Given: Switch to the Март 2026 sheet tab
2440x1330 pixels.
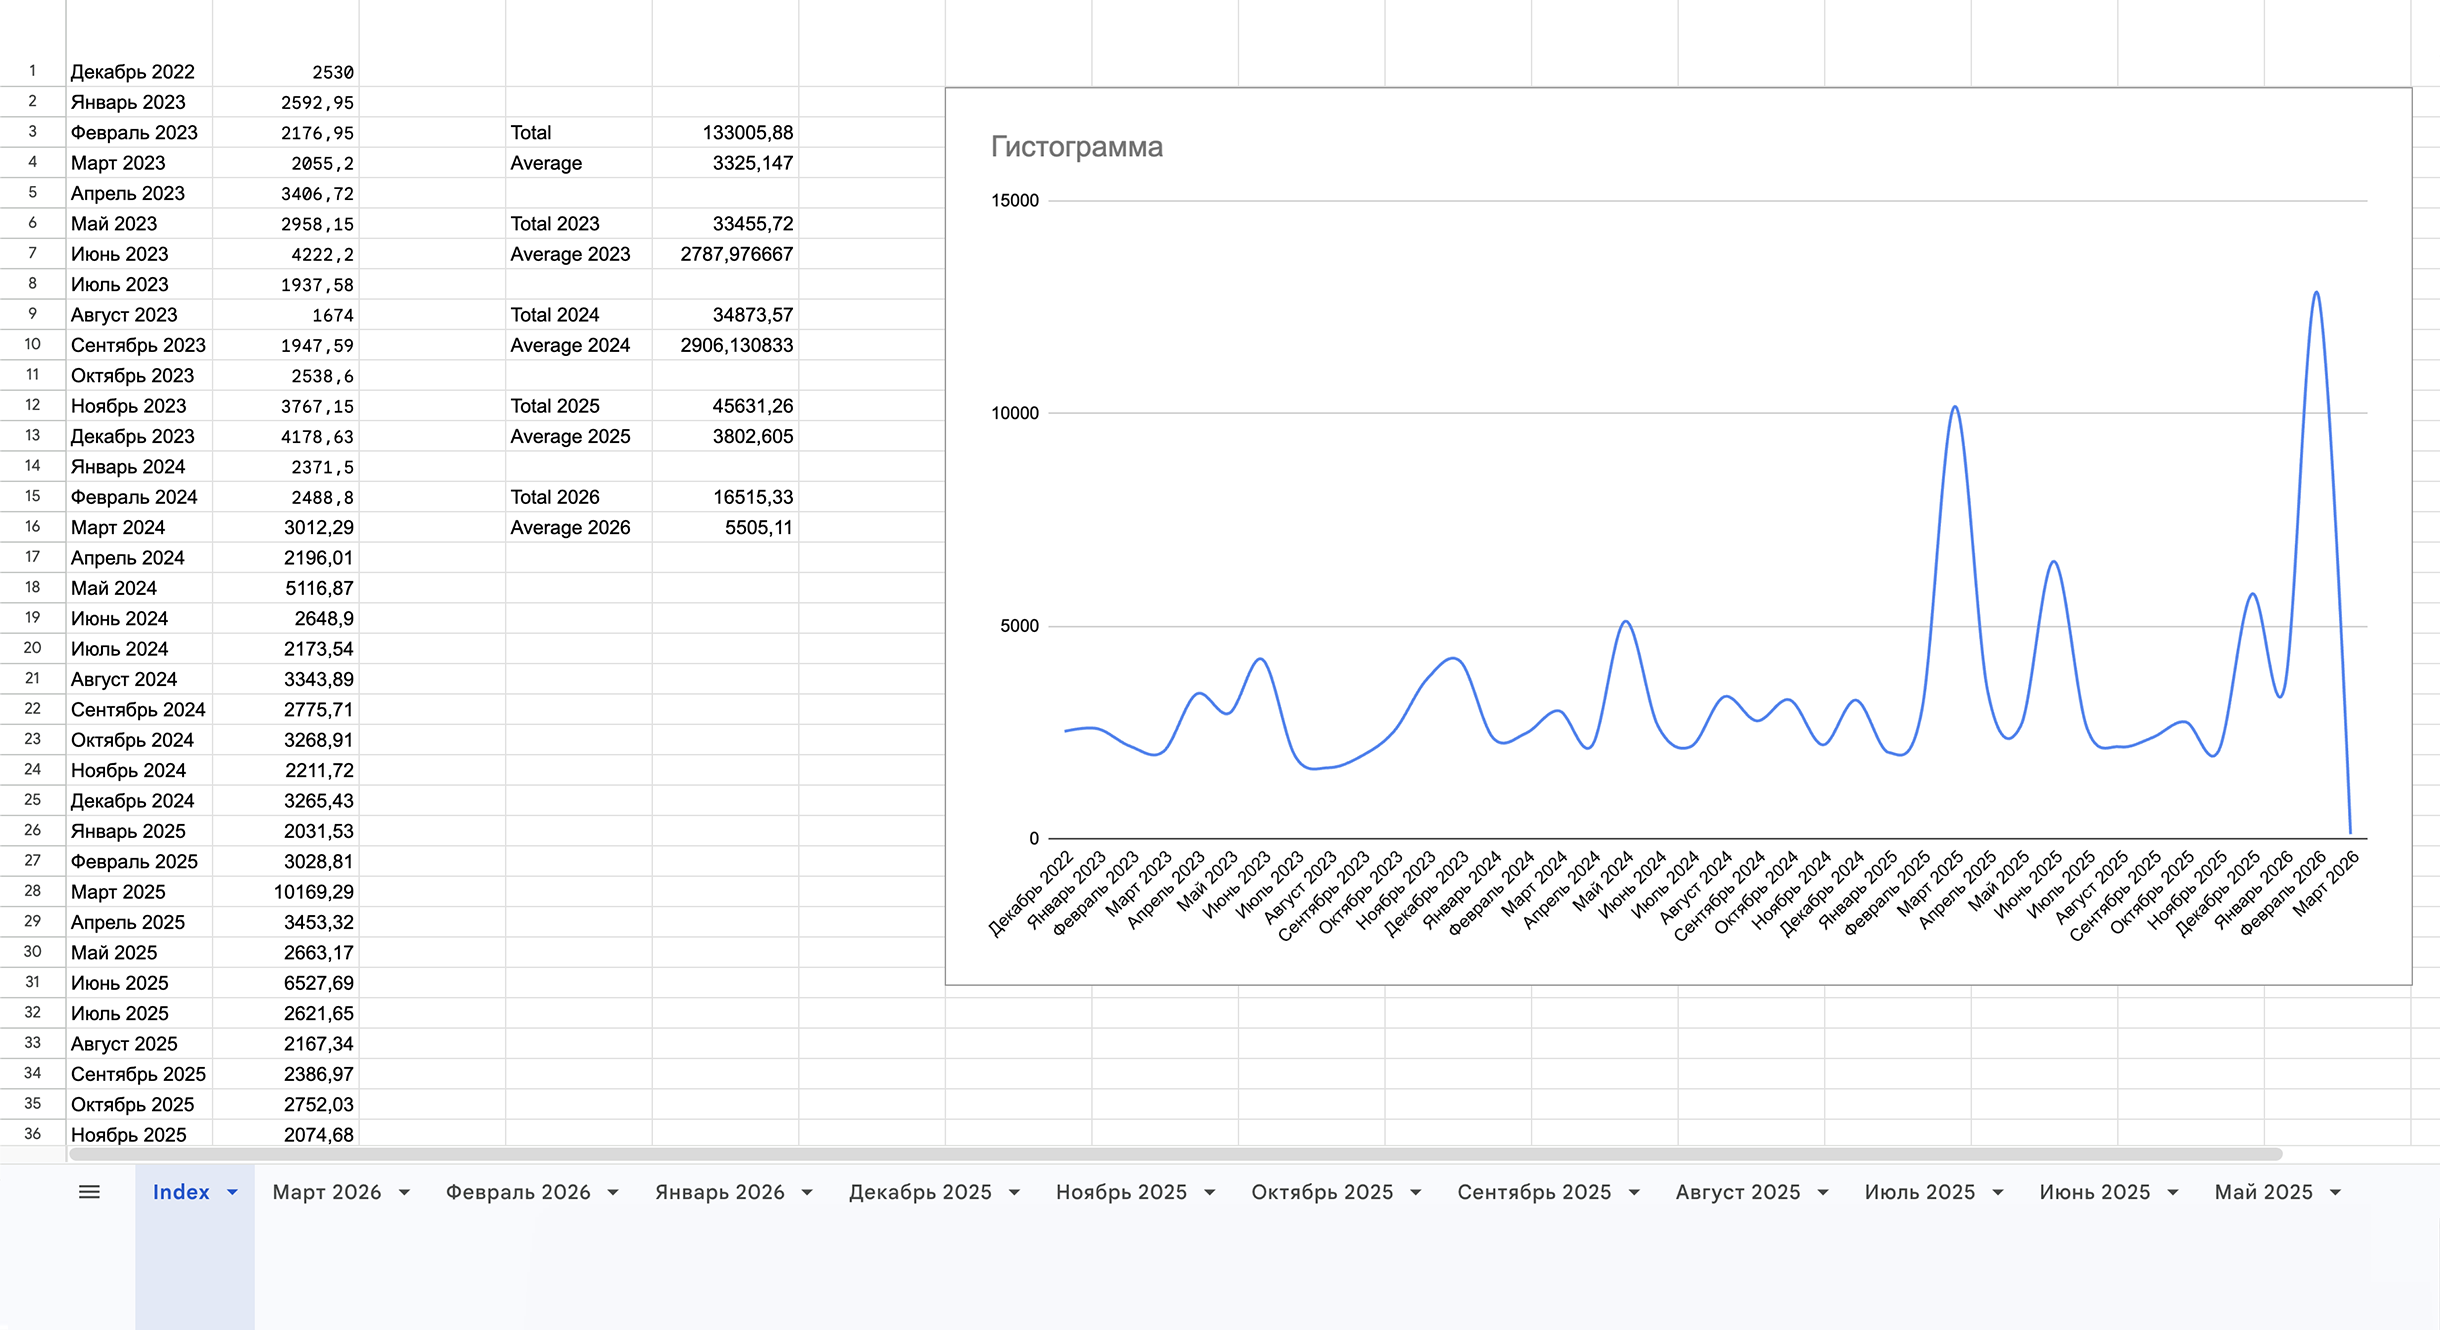Looking at the screenshot, I should pyautogui.click(x=326, y=1192).
